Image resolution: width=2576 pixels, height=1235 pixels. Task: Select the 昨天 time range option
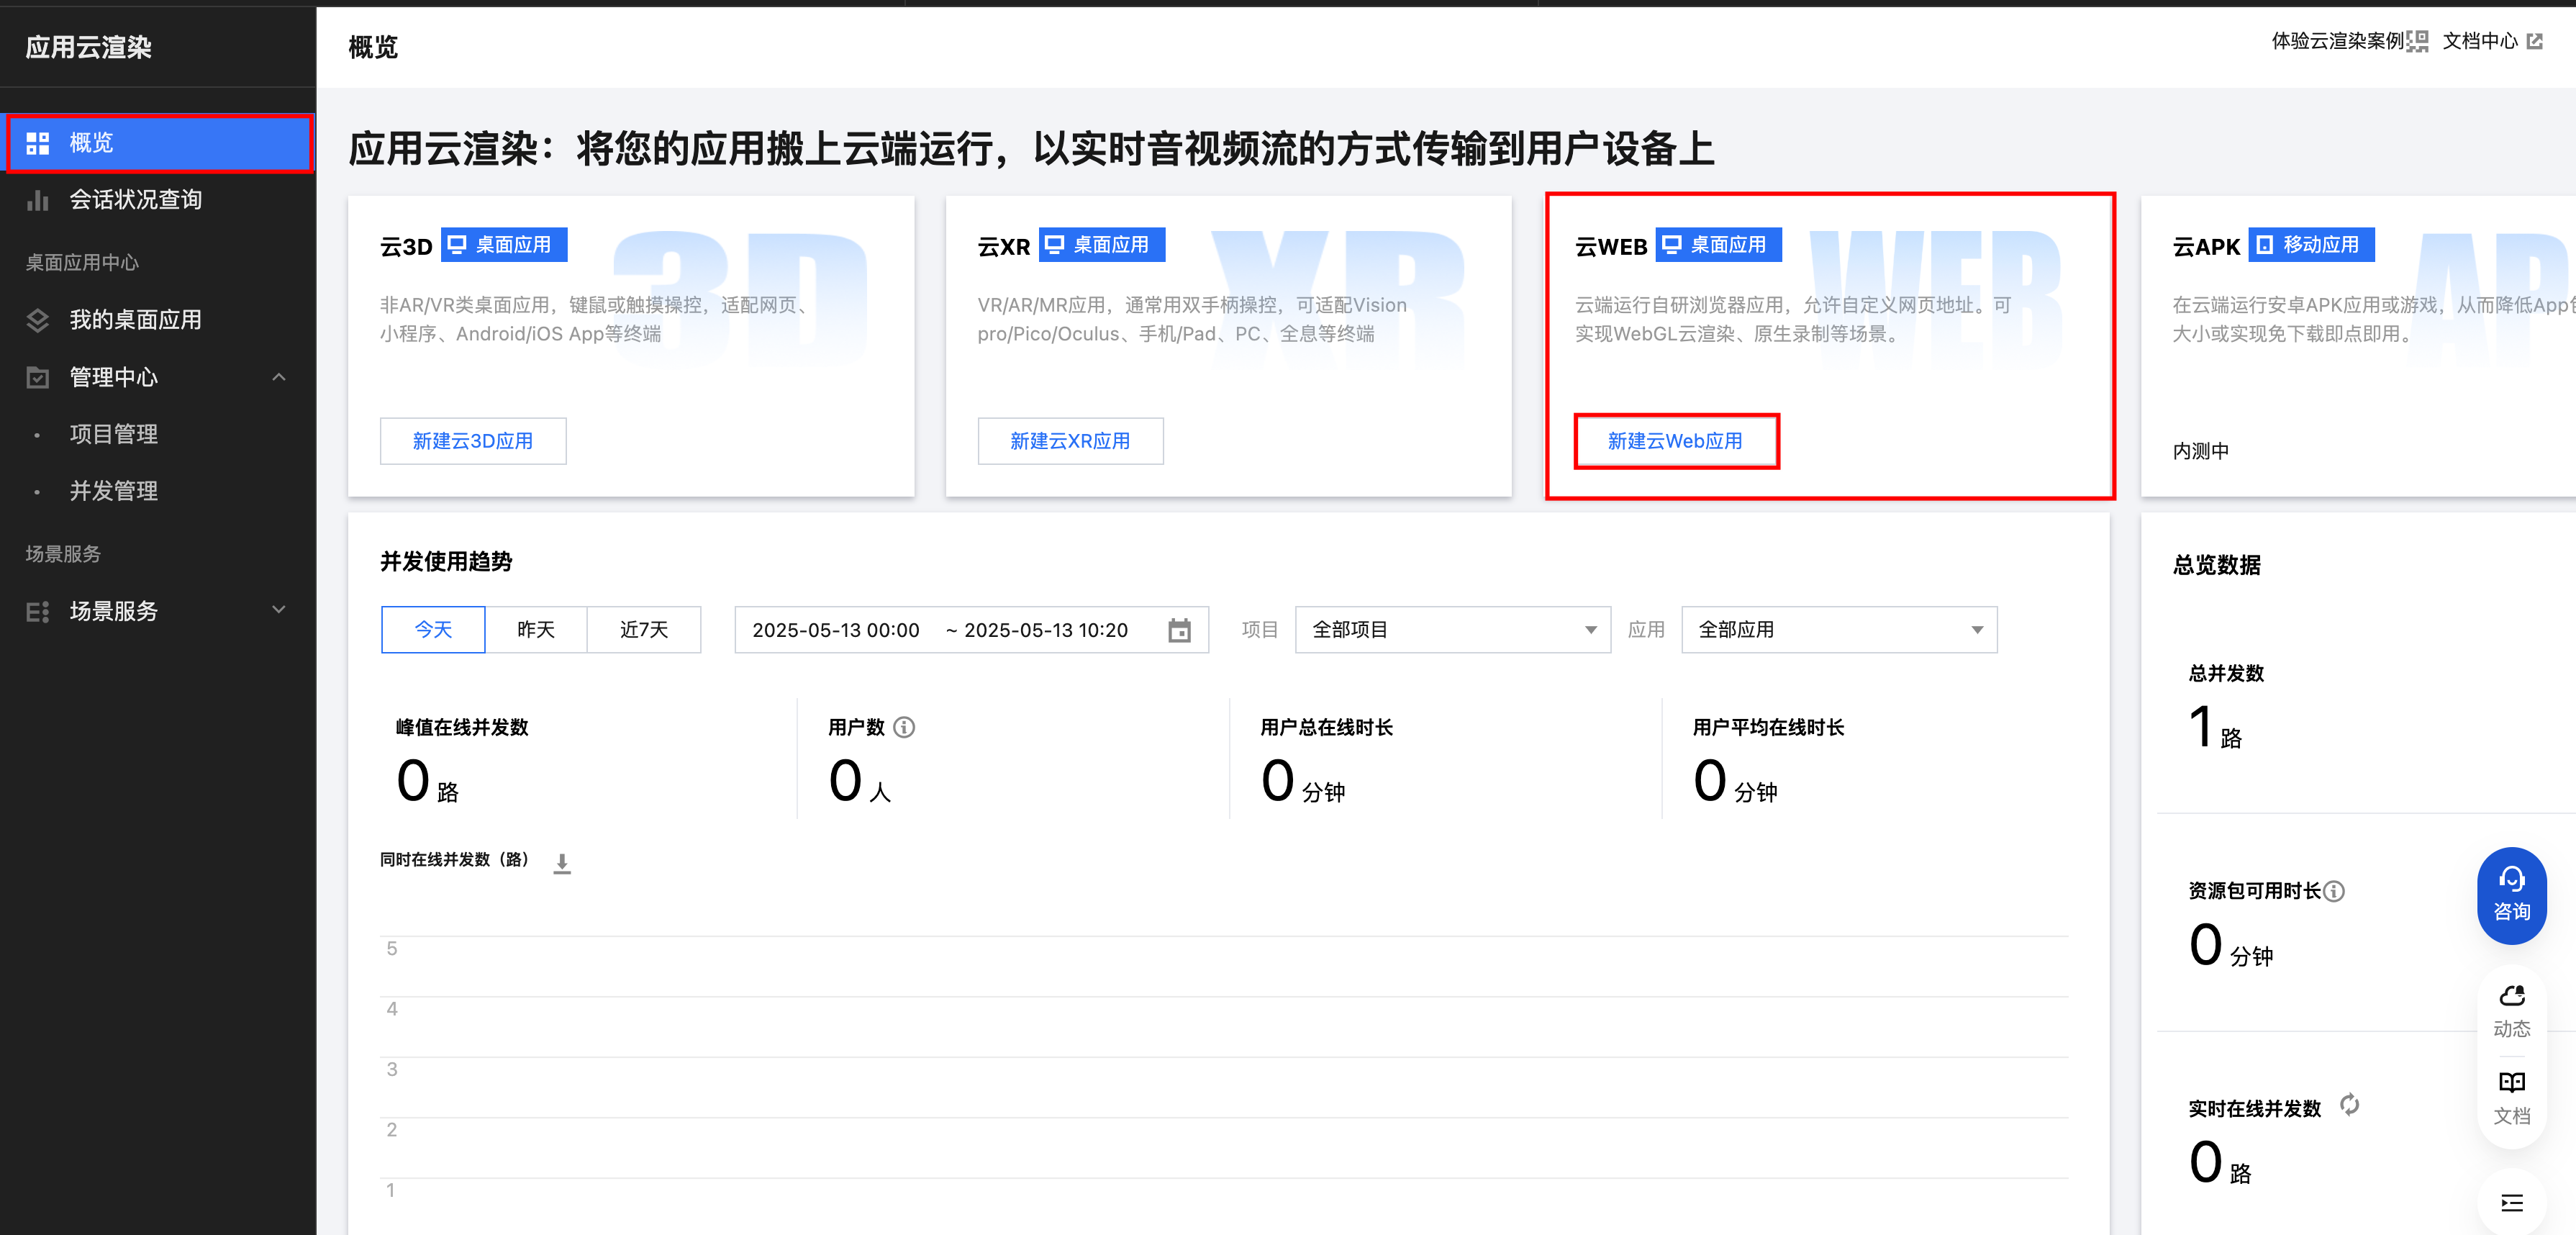pyautogui.click(x=536, y=630)
